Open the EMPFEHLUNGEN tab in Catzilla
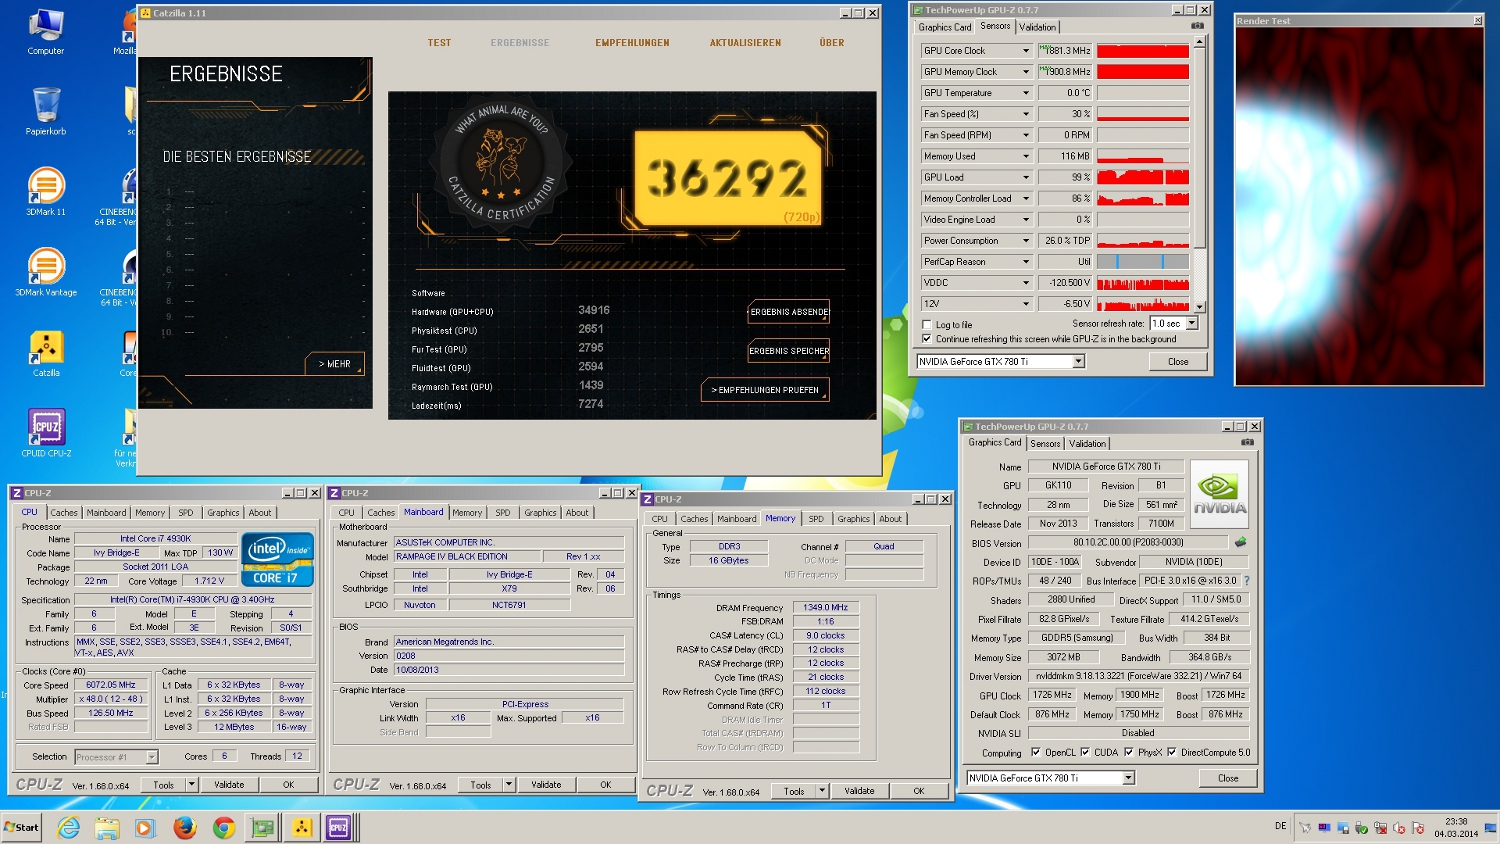1500x844 pixels. click(632, 43)
